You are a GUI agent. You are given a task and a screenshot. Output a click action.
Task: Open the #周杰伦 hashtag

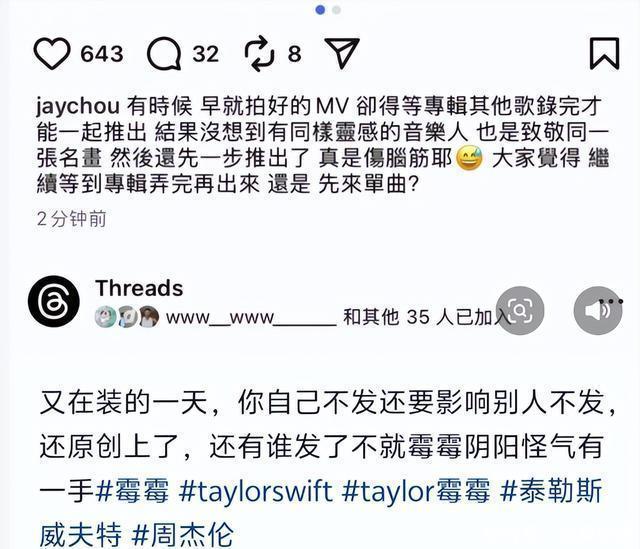183,534
